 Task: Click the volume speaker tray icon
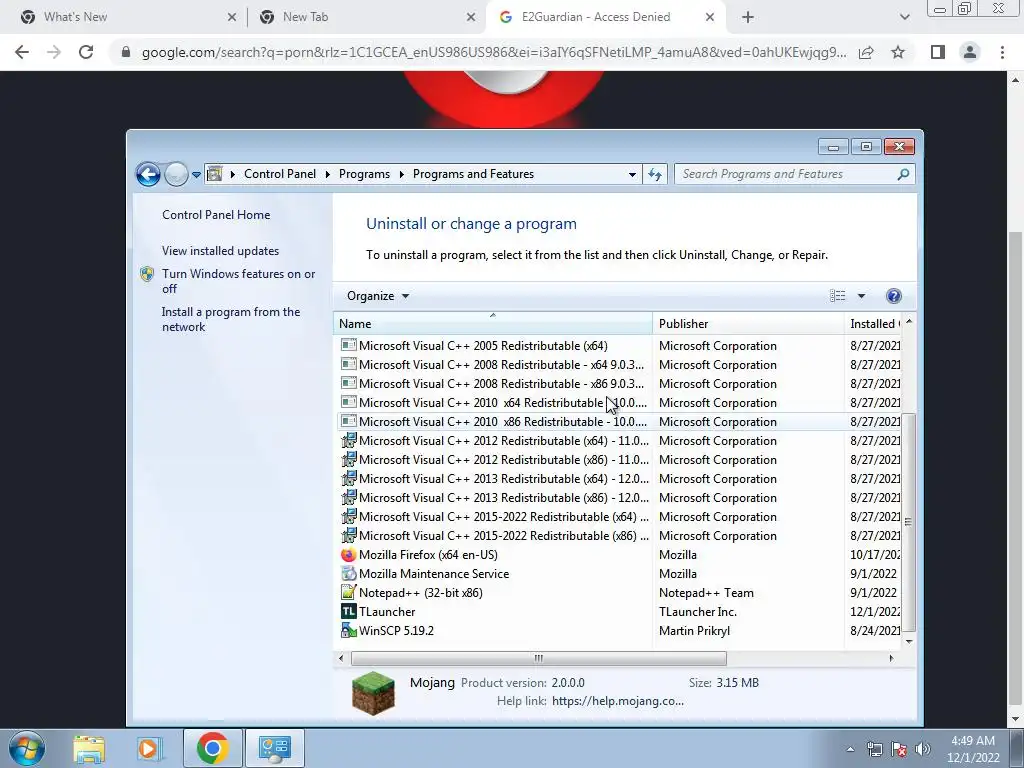point(923,749)
